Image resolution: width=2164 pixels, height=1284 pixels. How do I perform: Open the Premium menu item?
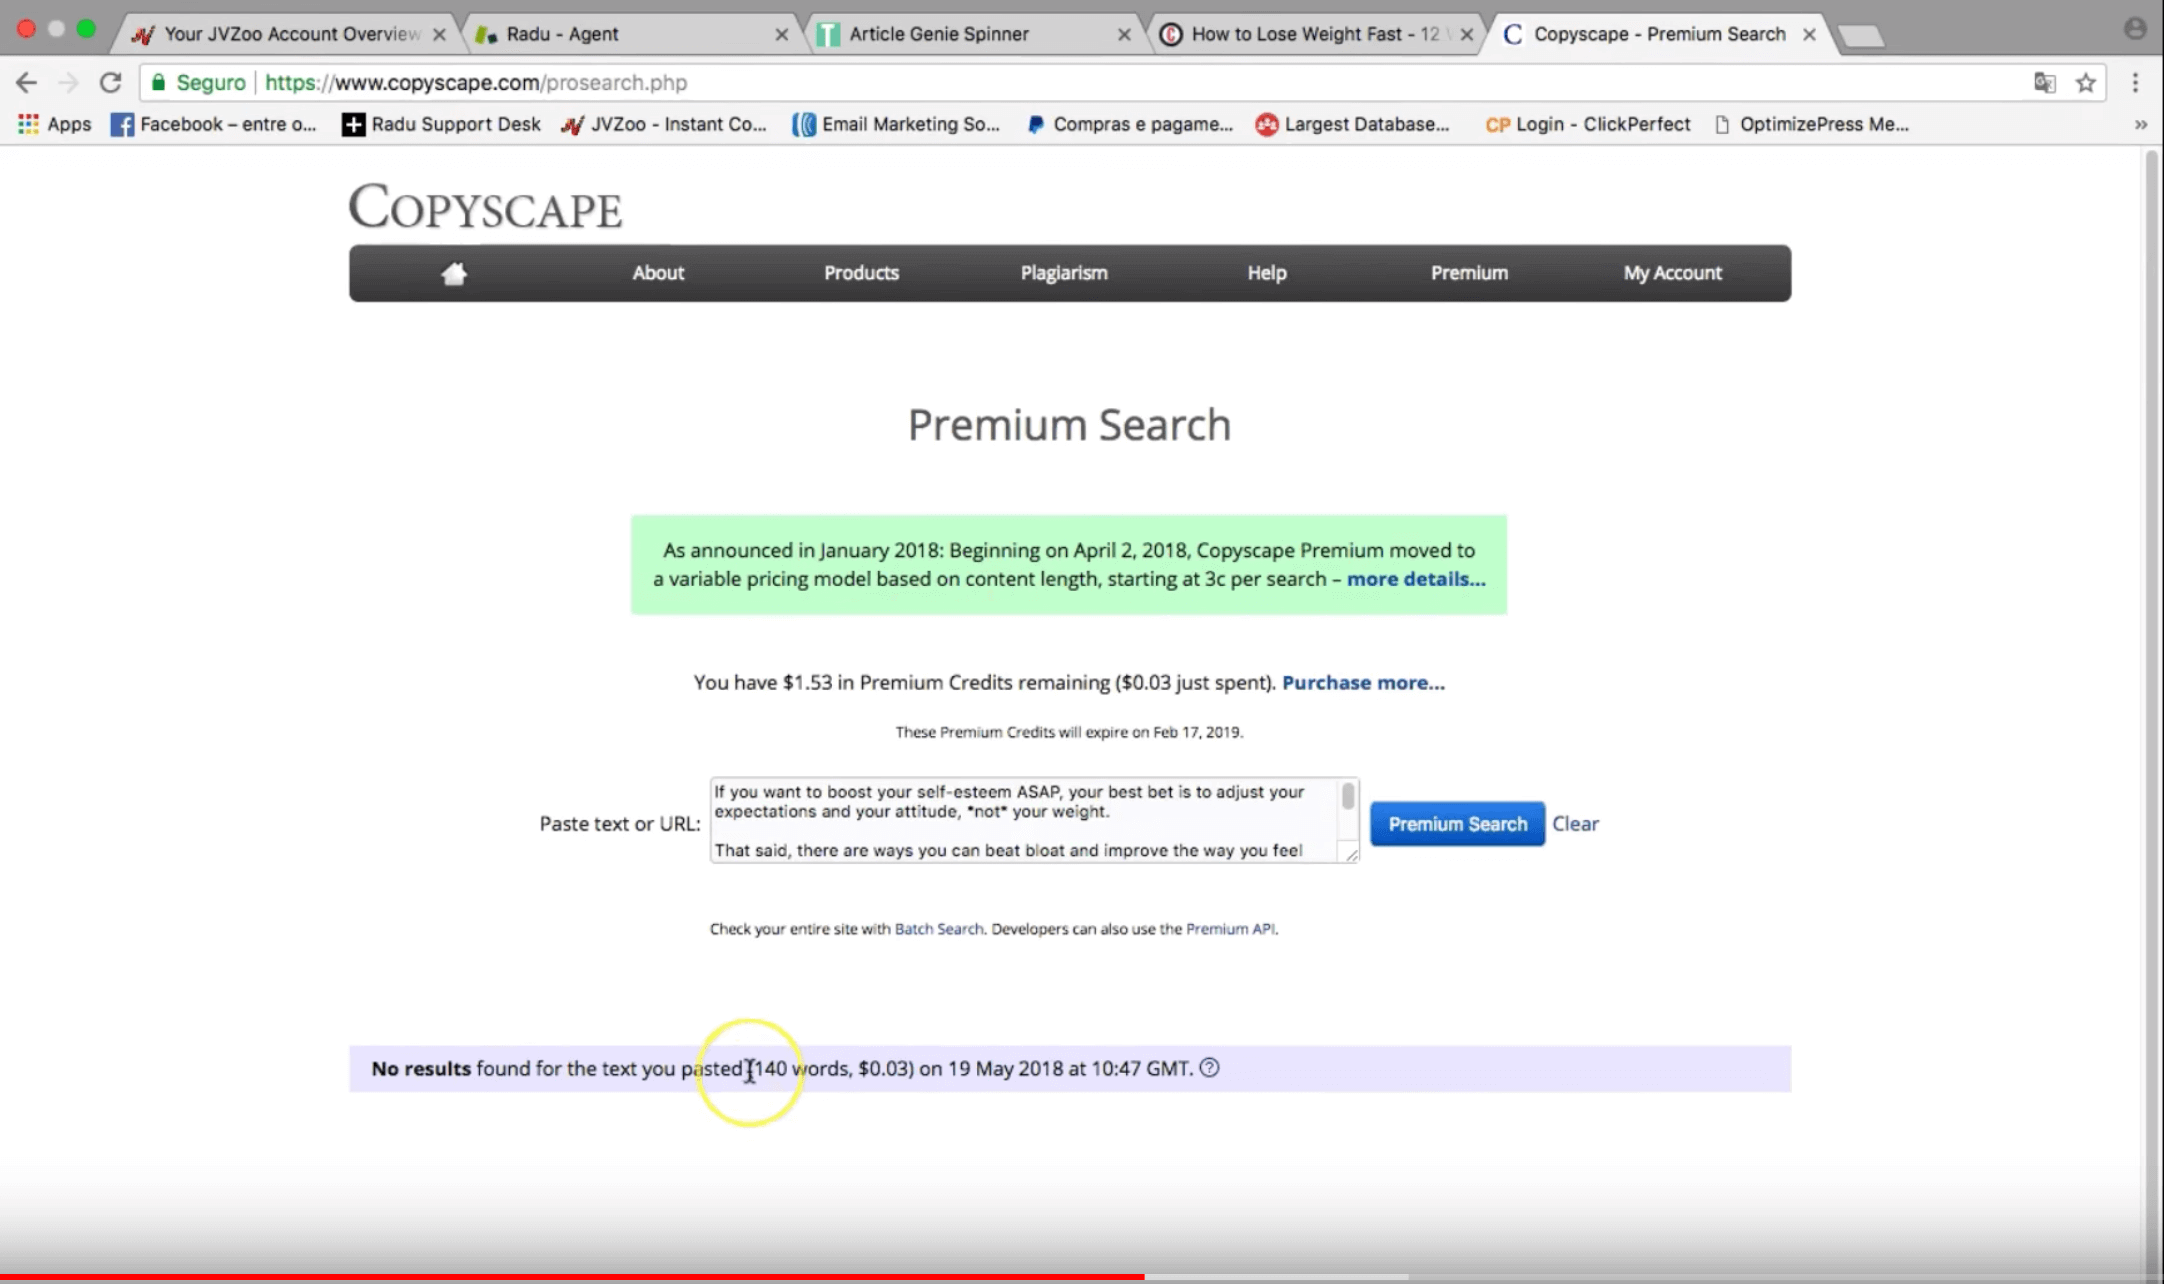pyautogui.click(x=1469, y=272)
